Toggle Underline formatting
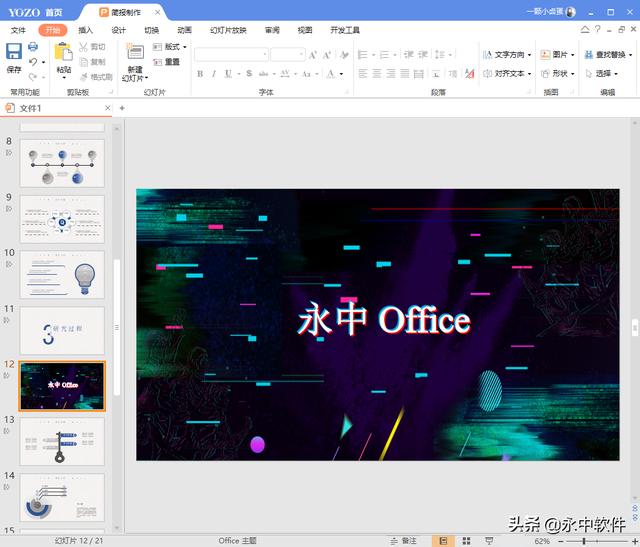Viewport: 640px width, 547px height. point(228,74)
